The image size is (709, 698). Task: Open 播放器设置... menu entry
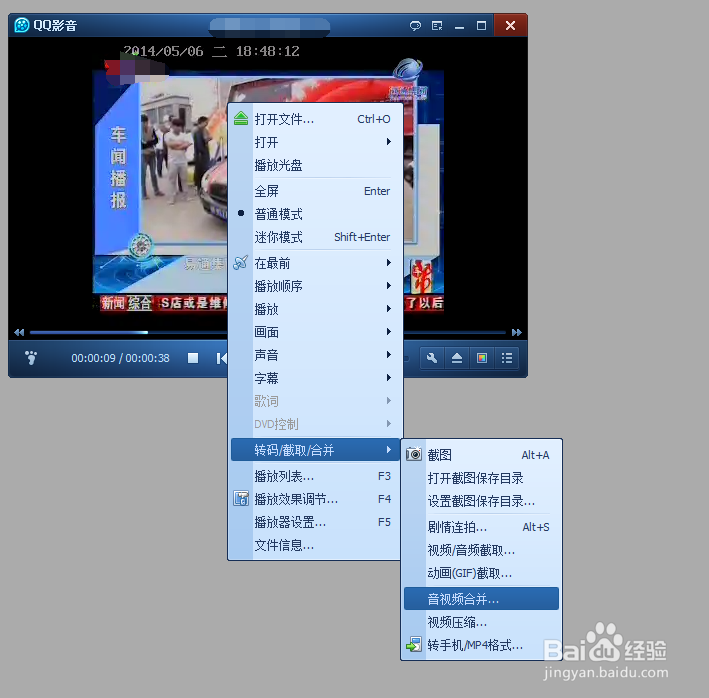315,522
